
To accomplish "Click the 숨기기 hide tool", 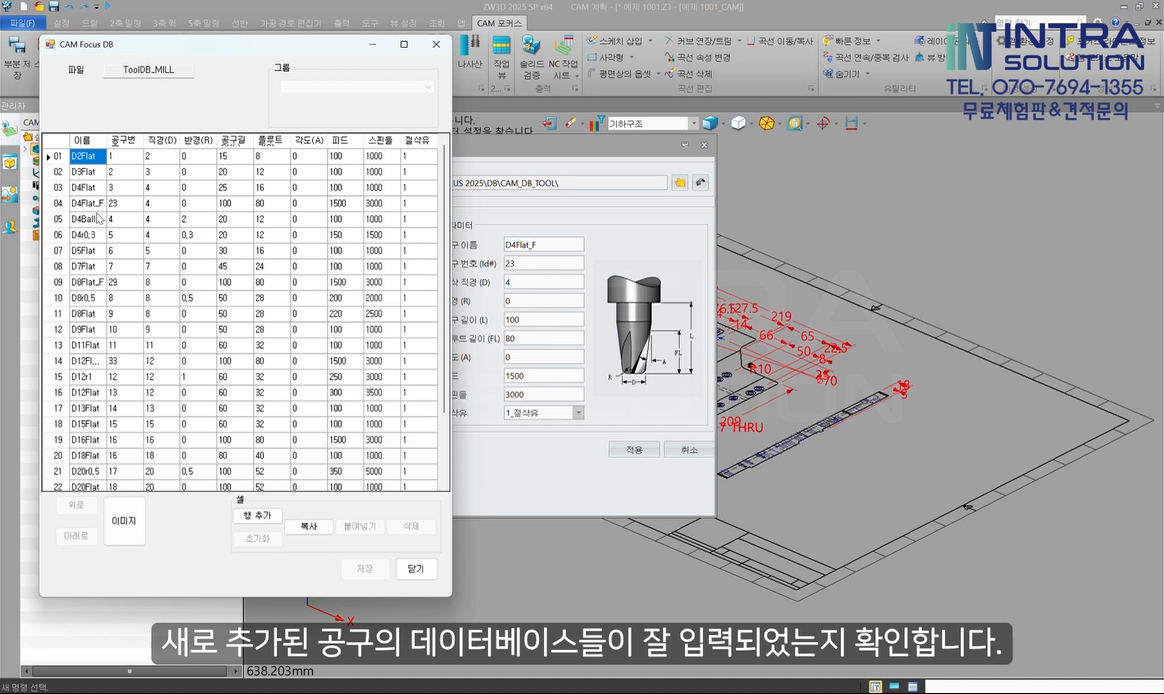I will [842, 73].
